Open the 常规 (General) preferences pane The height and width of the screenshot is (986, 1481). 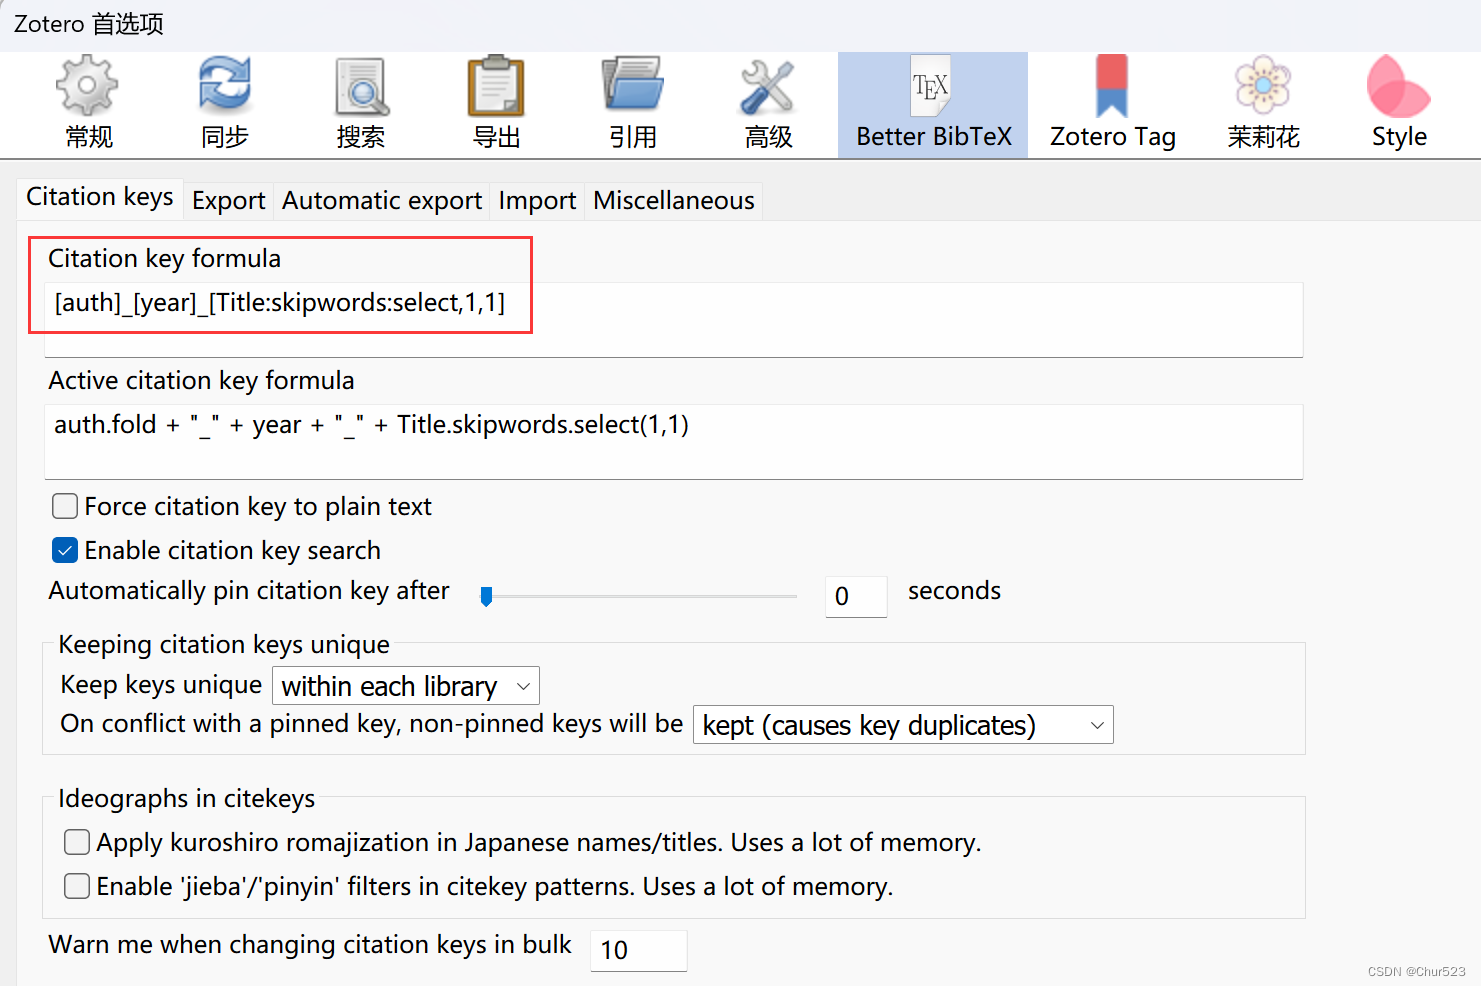88,105
